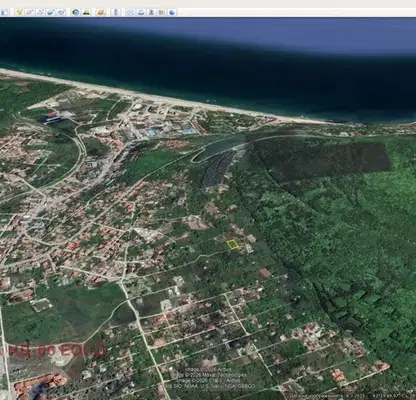Screen dimensions: 416x400
Task: Click the red EOOD watermark text
Action: click(53, 351)
